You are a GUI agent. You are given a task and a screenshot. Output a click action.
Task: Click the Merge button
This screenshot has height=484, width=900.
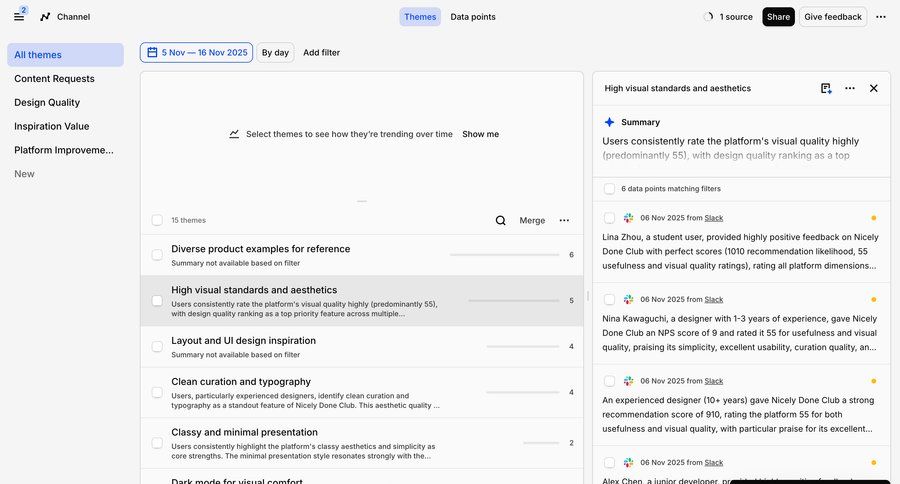tap(532, 220)
